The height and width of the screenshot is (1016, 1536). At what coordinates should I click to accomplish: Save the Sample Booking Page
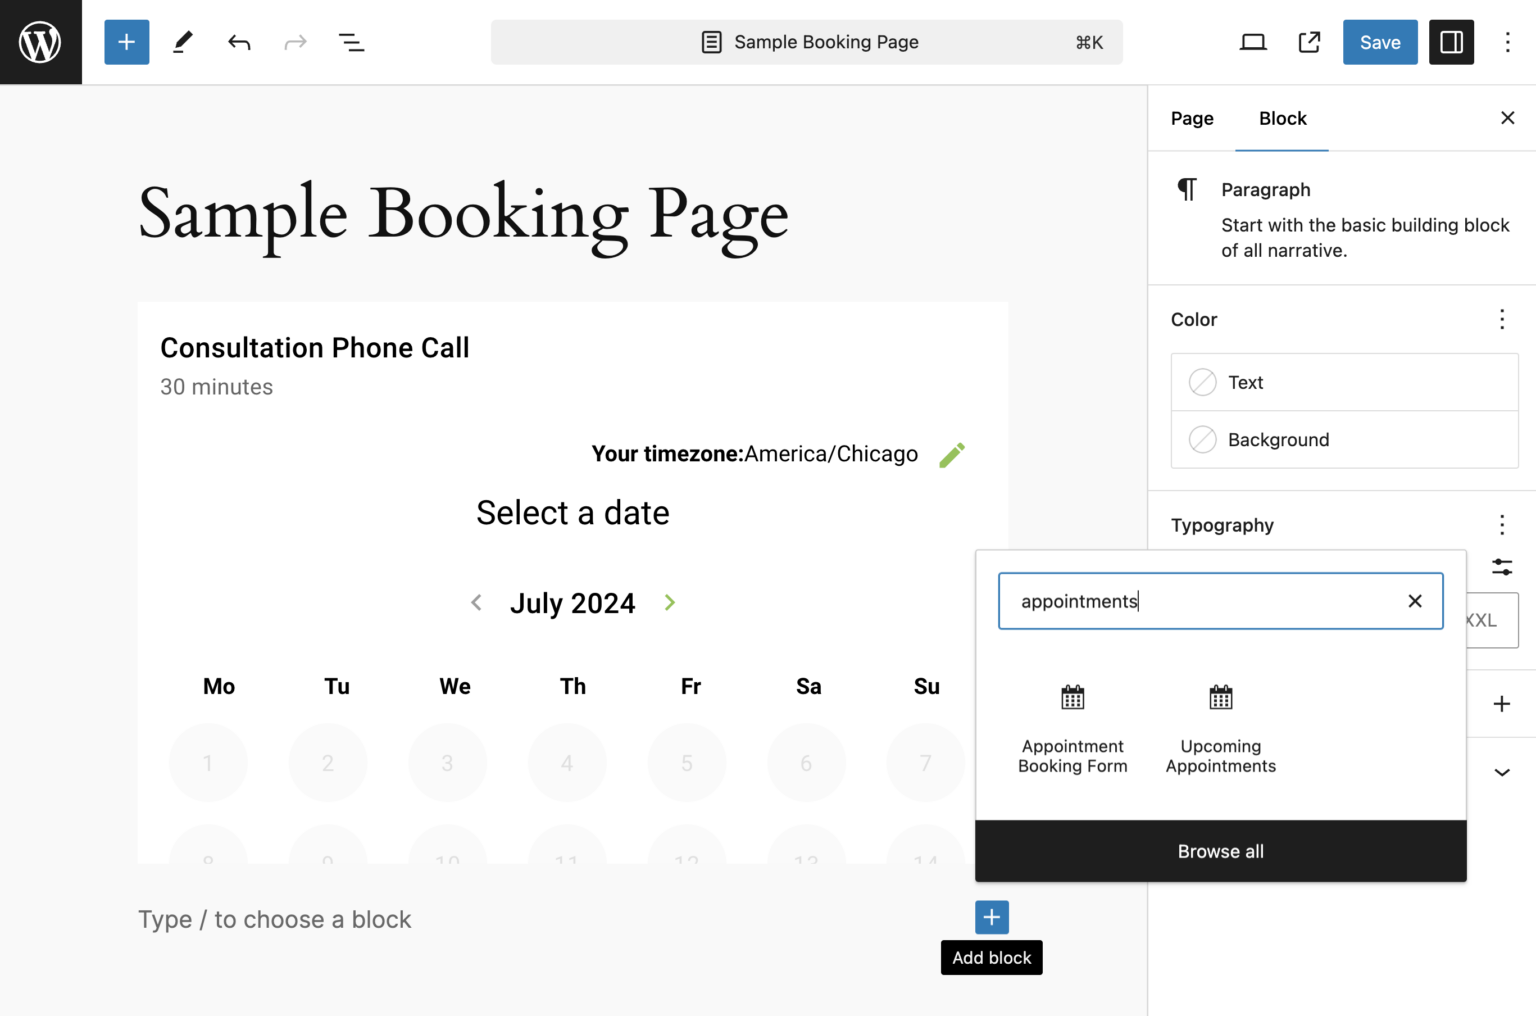tap(1380, 42)
